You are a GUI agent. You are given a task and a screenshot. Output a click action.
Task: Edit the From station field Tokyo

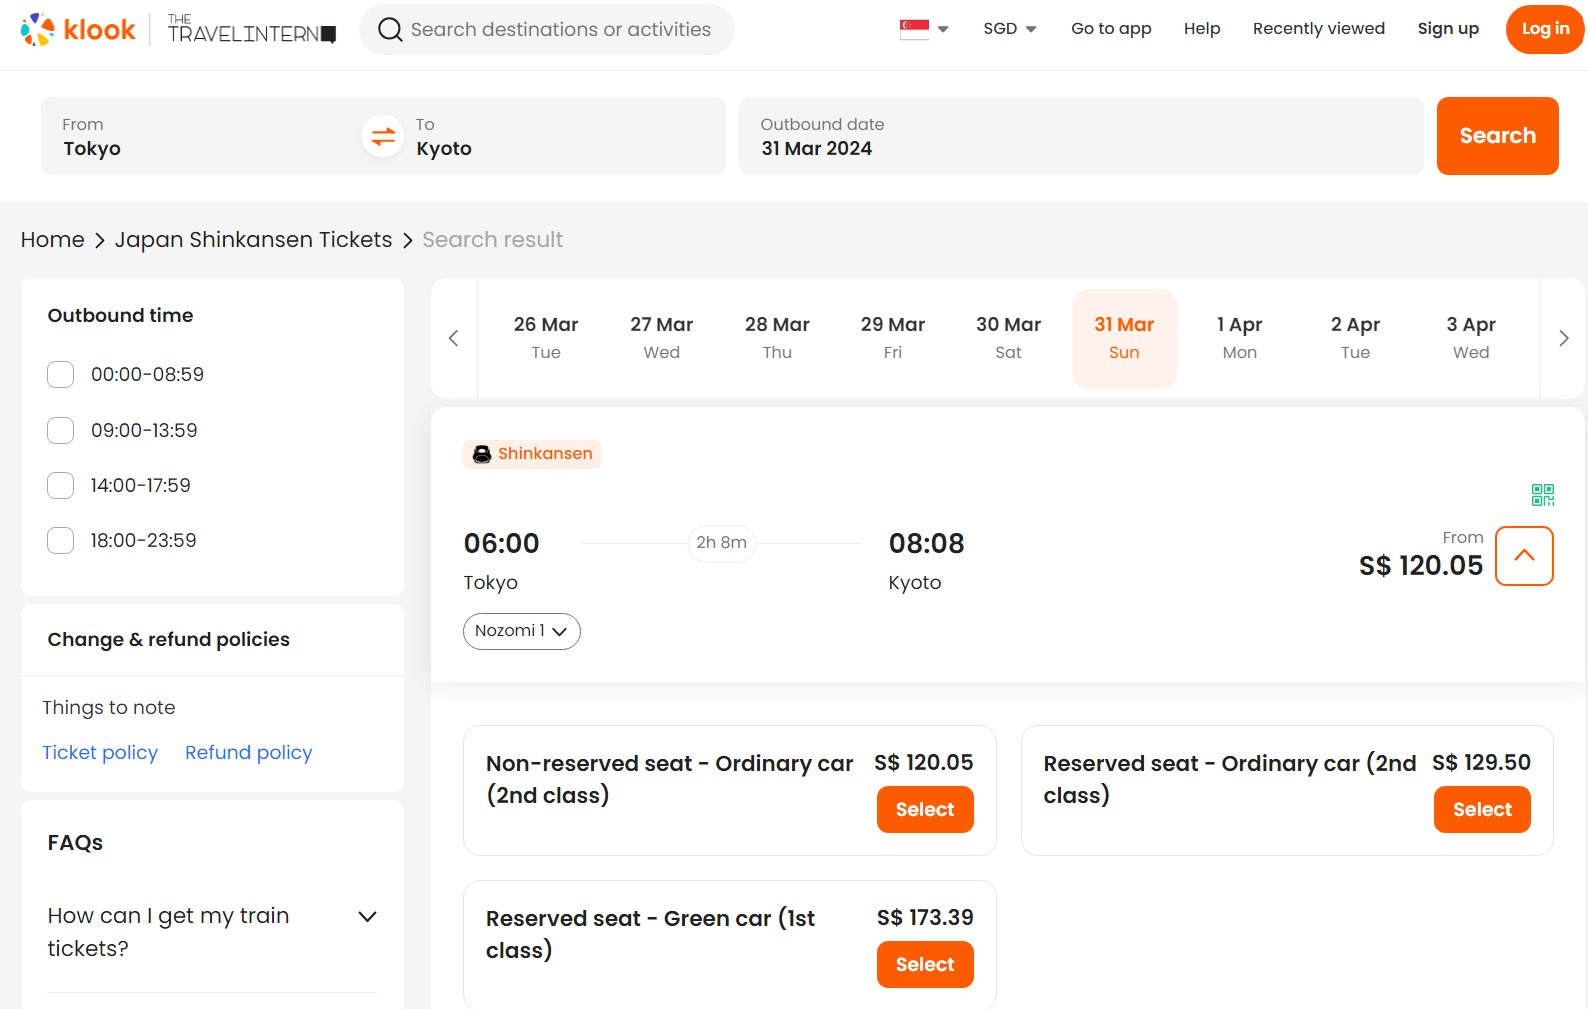(200, 136)
